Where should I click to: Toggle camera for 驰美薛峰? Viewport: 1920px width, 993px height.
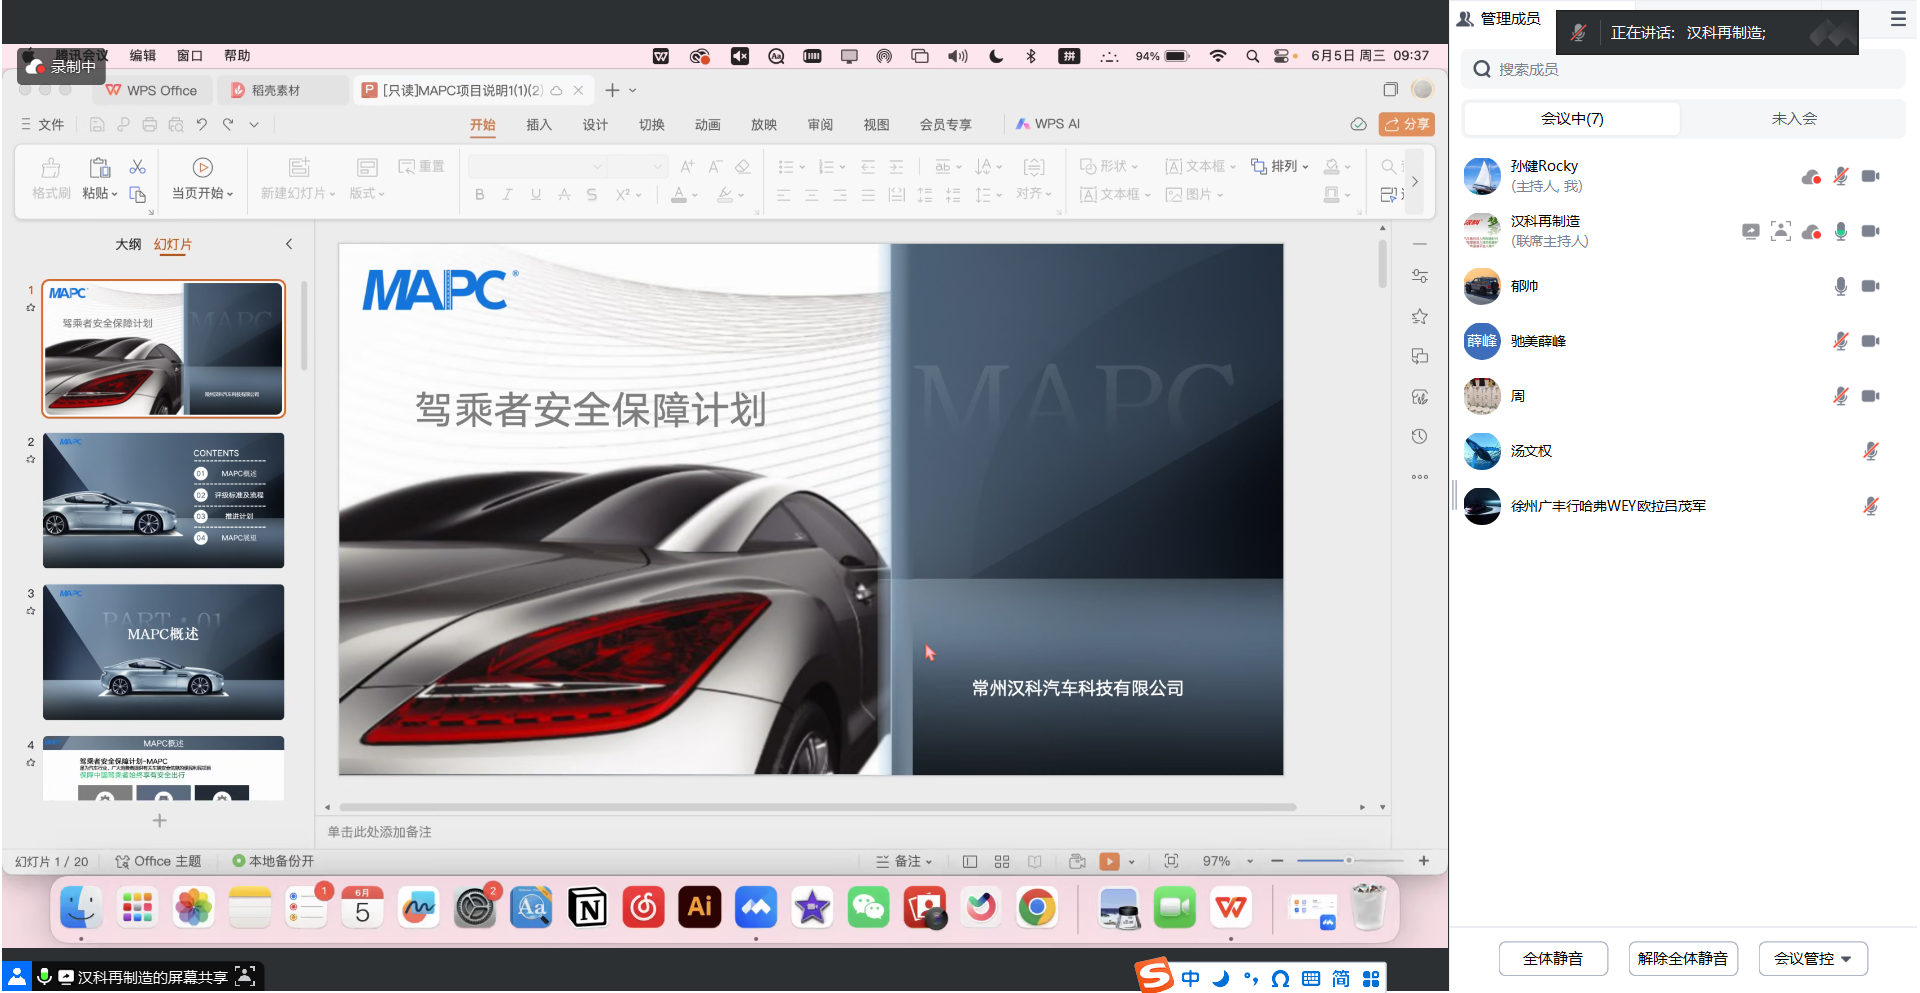pyautogui.click(x=1871, y=342)
